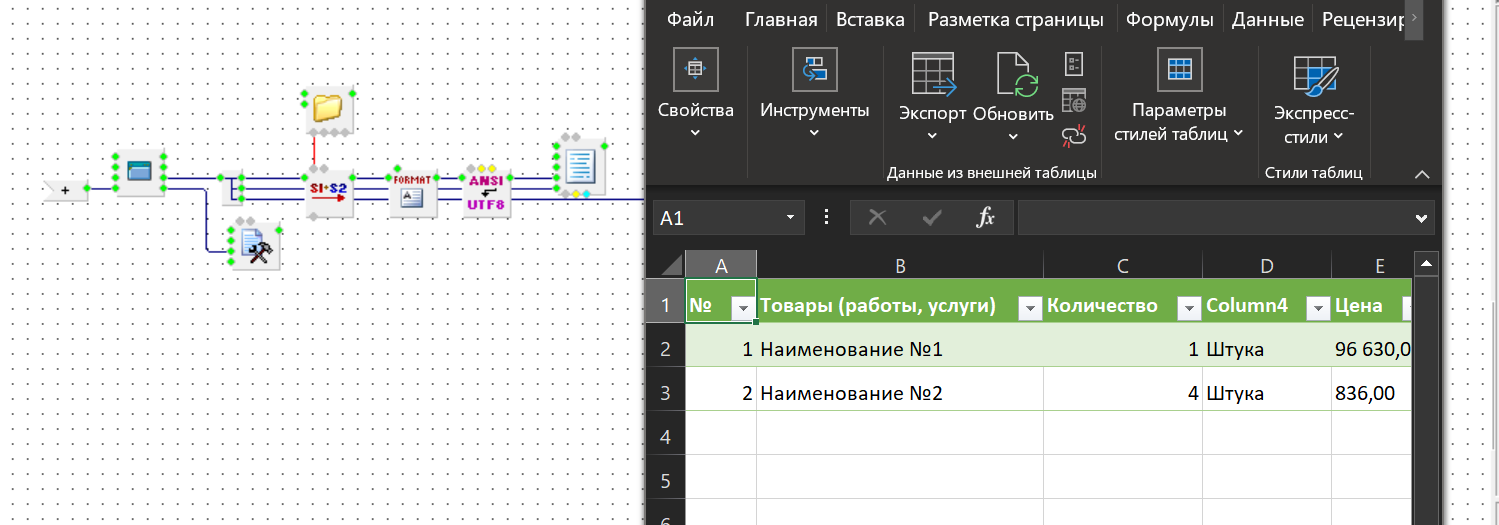Click the unlink table small ribbon icon
Screen dimensions: 1499x525
click(1074, 135)
